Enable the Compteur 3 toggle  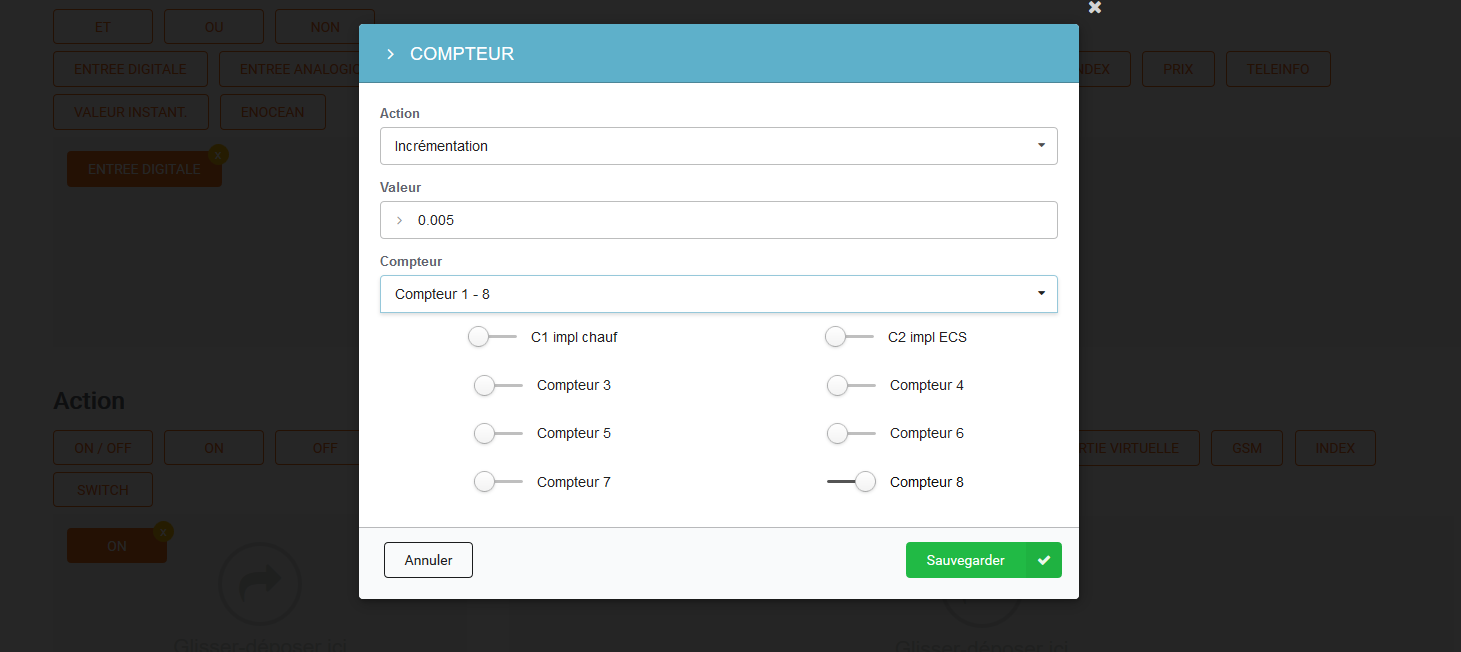coord(498,385)
